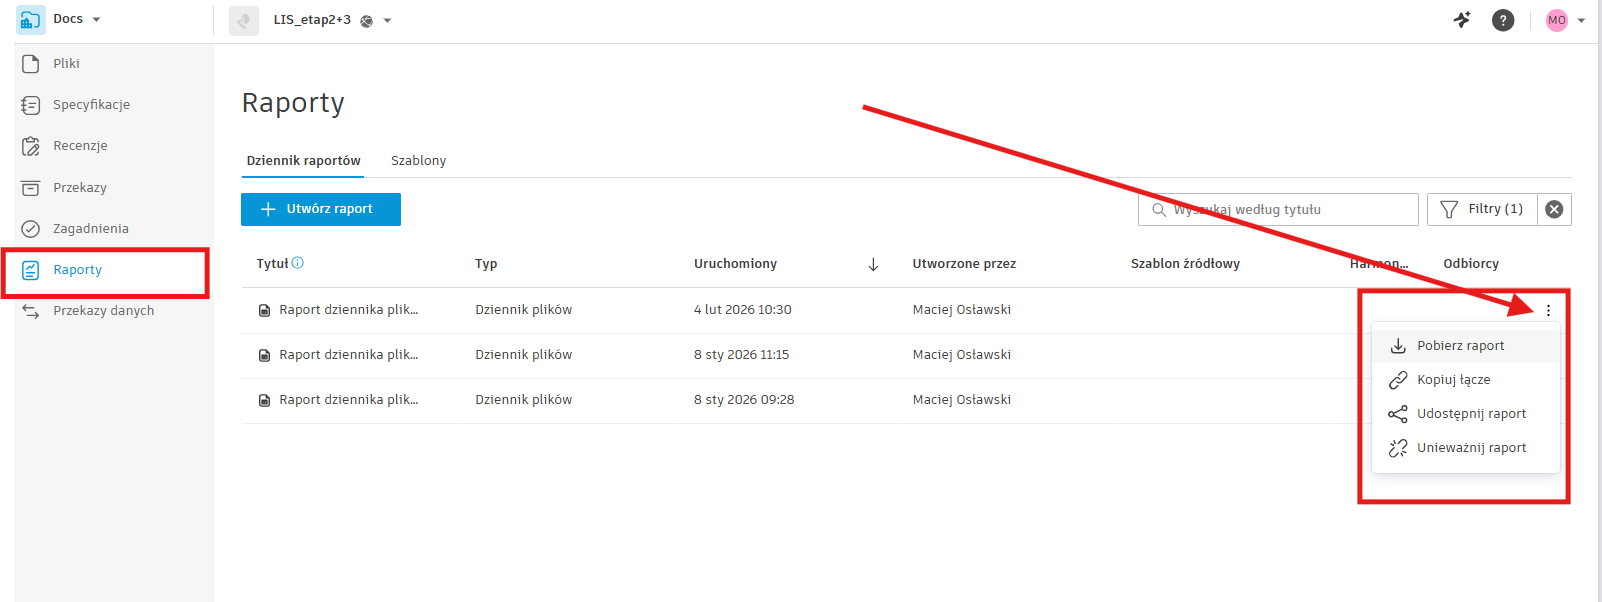Open the Filtry (1) filter button
Image resolution: width=1602 pixels, height=602 pixels.
point(1482,209)
